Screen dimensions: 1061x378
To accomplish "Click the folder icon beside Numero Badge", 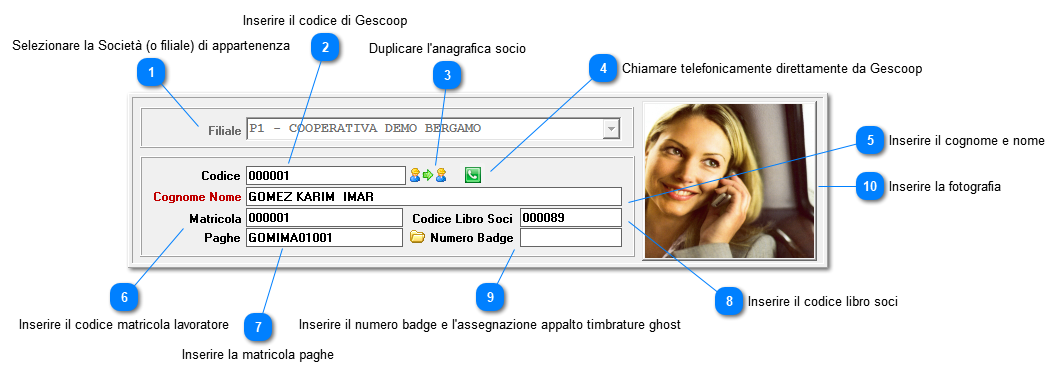I will [x=417, y=237].
